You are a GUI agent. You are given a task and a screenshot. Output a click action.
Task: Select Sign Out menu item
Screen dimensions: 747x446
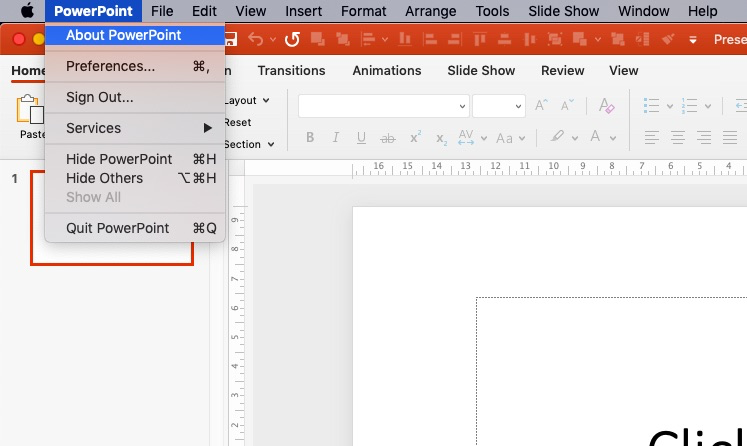click(135, 97)
